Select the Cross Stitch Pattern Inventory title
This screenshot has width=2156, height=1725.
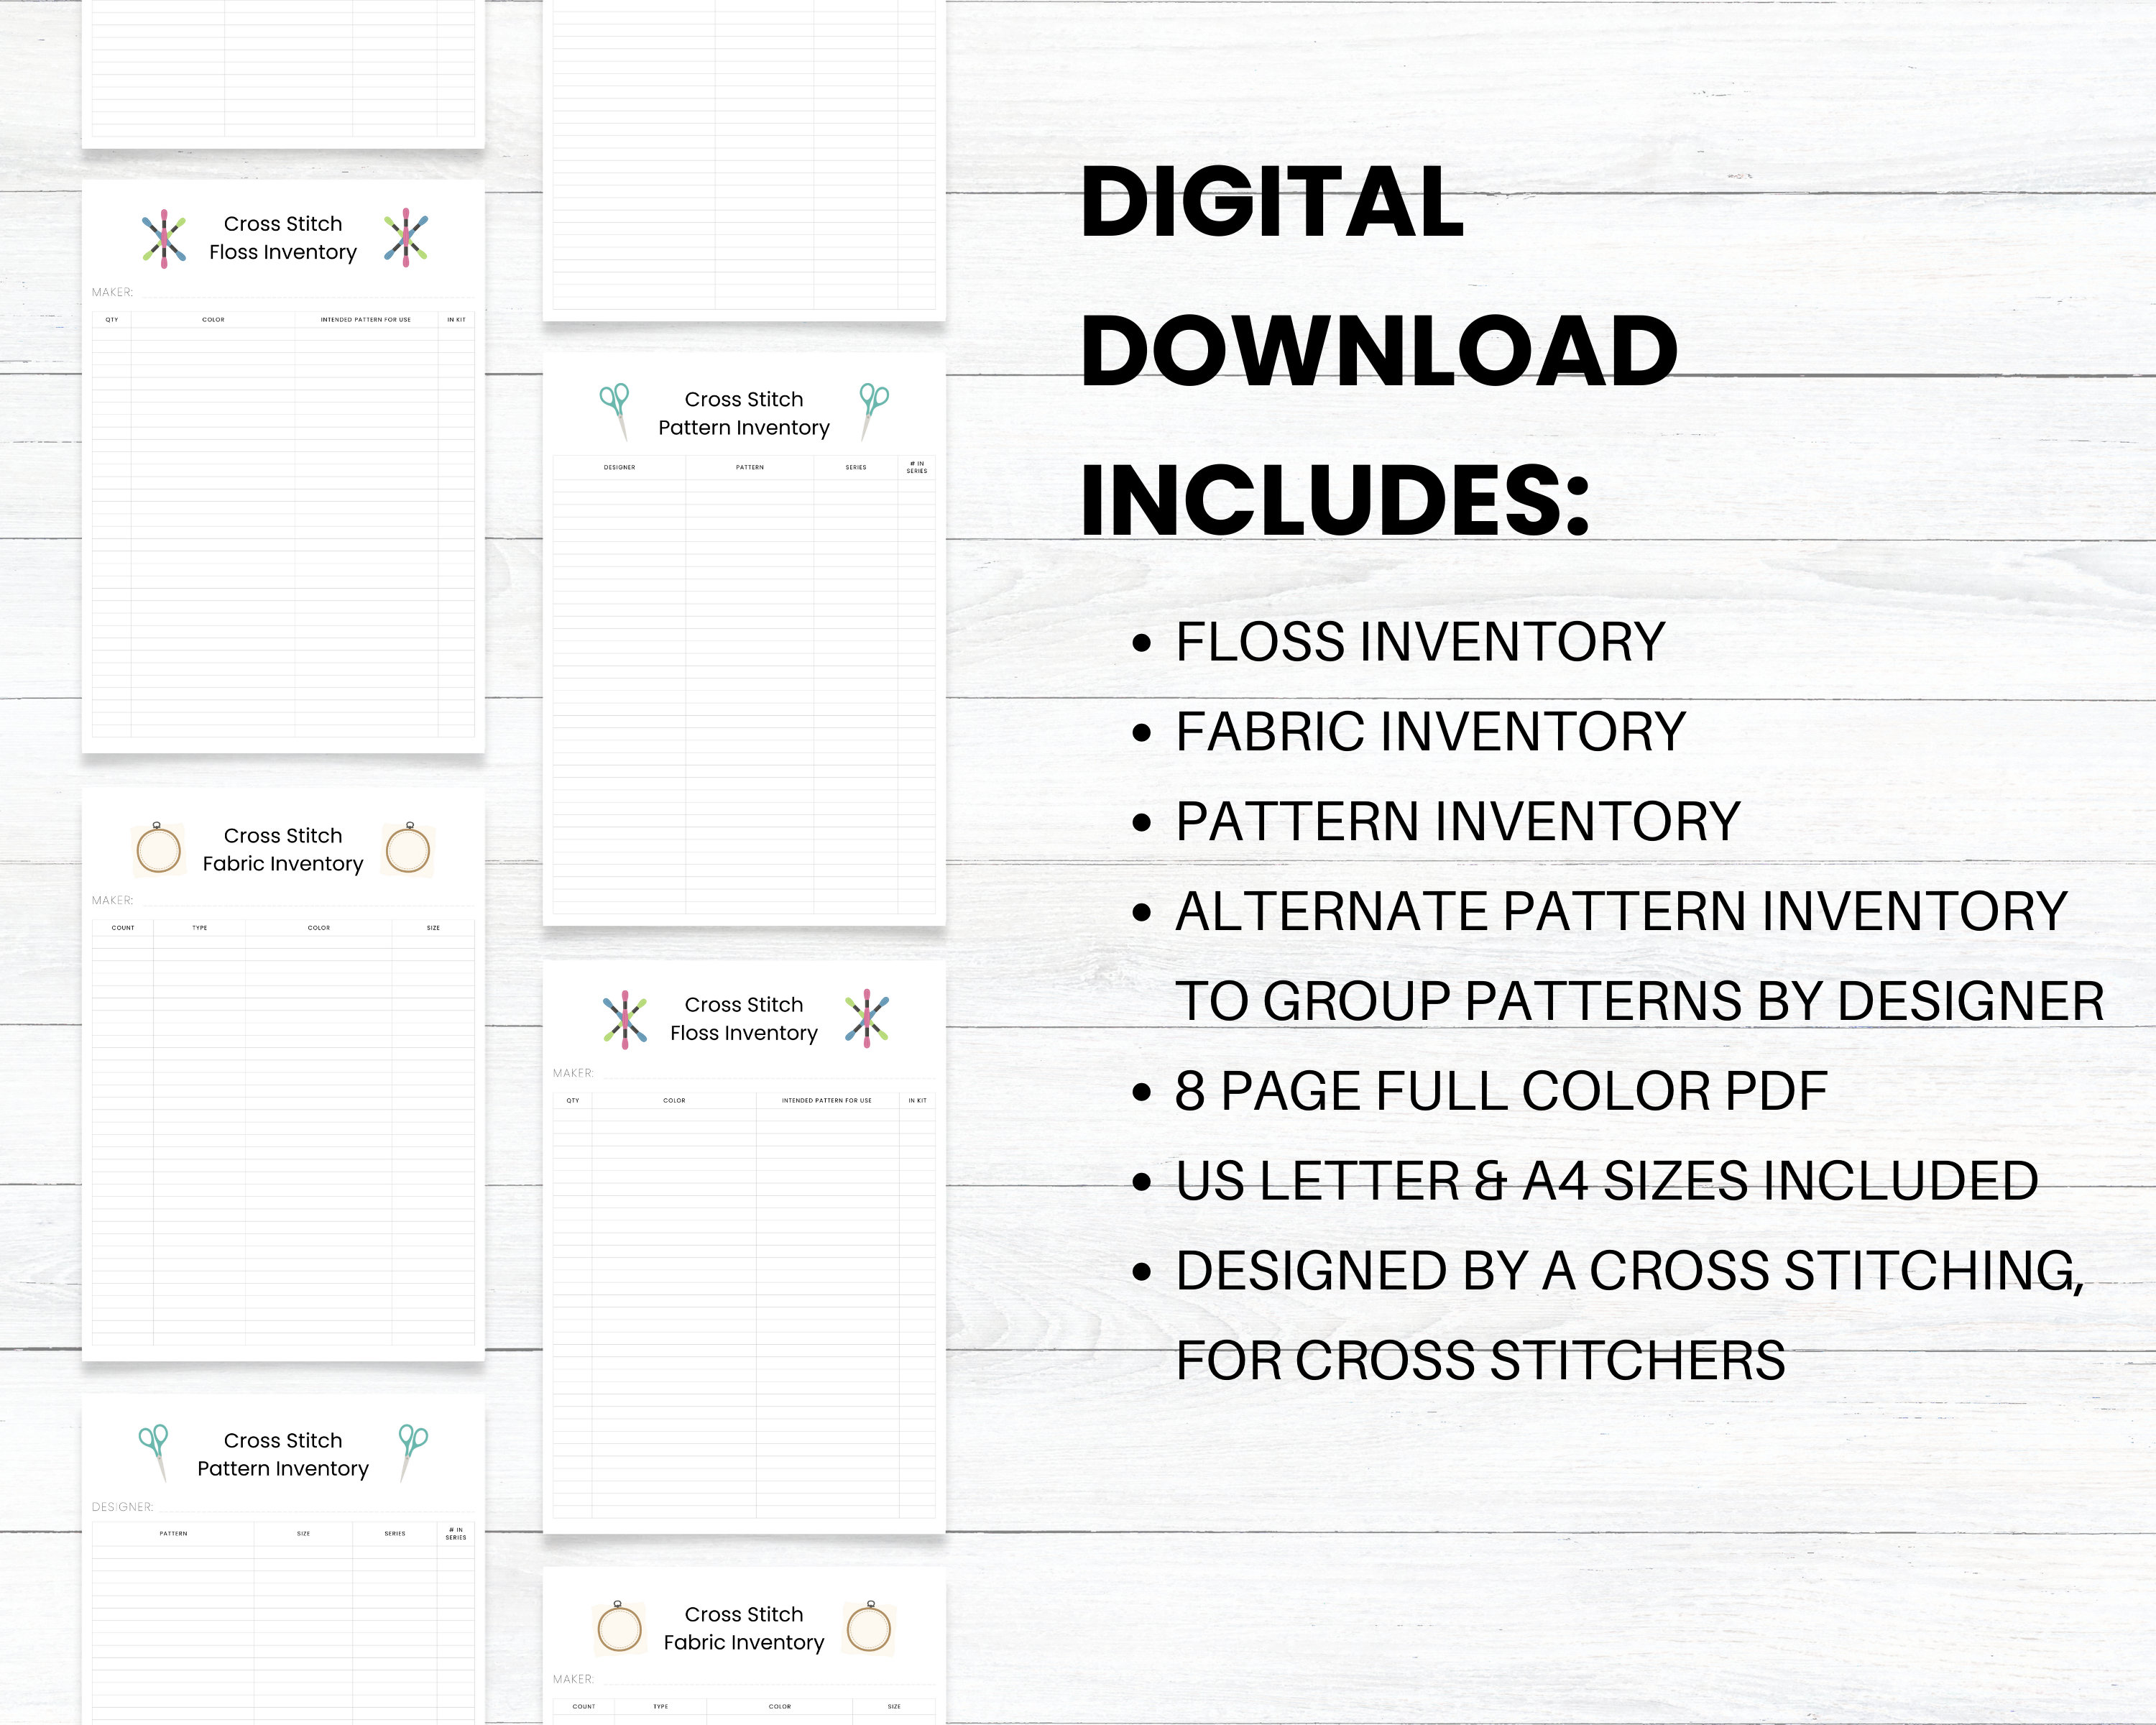point(744,413)
